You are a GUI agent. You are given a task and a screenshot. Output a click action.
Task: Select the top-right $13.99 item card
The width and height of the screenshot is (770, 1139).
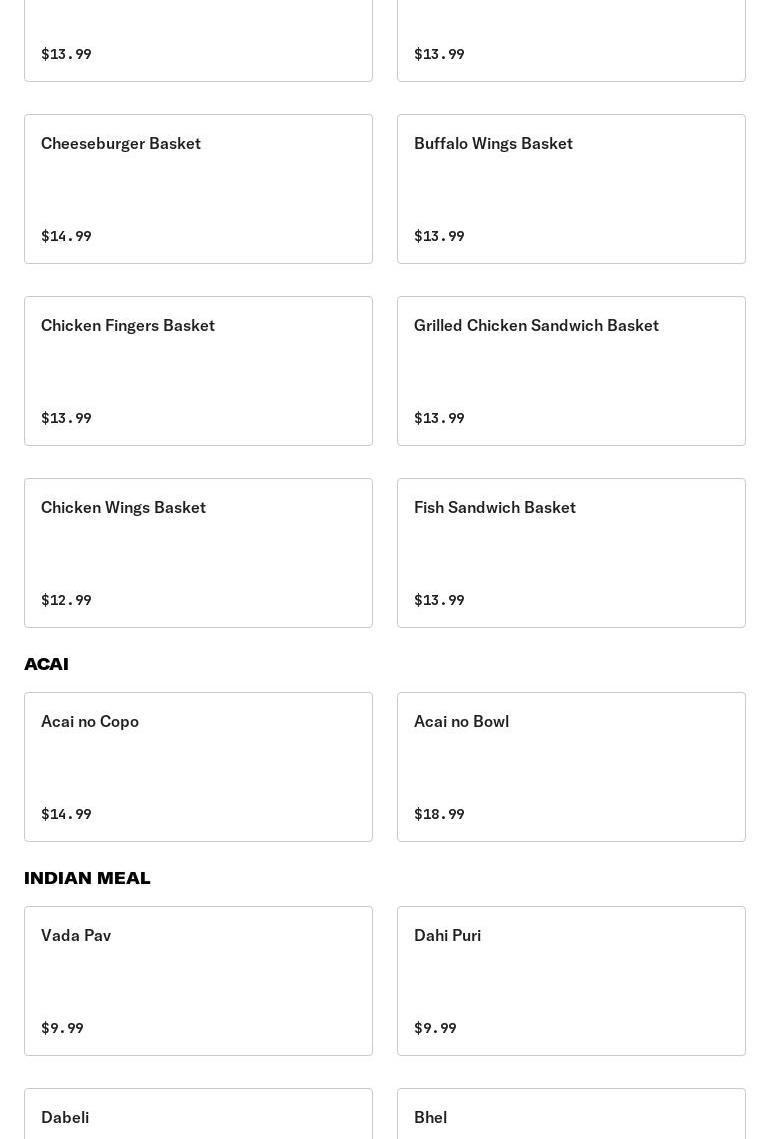tap(571, 40)
